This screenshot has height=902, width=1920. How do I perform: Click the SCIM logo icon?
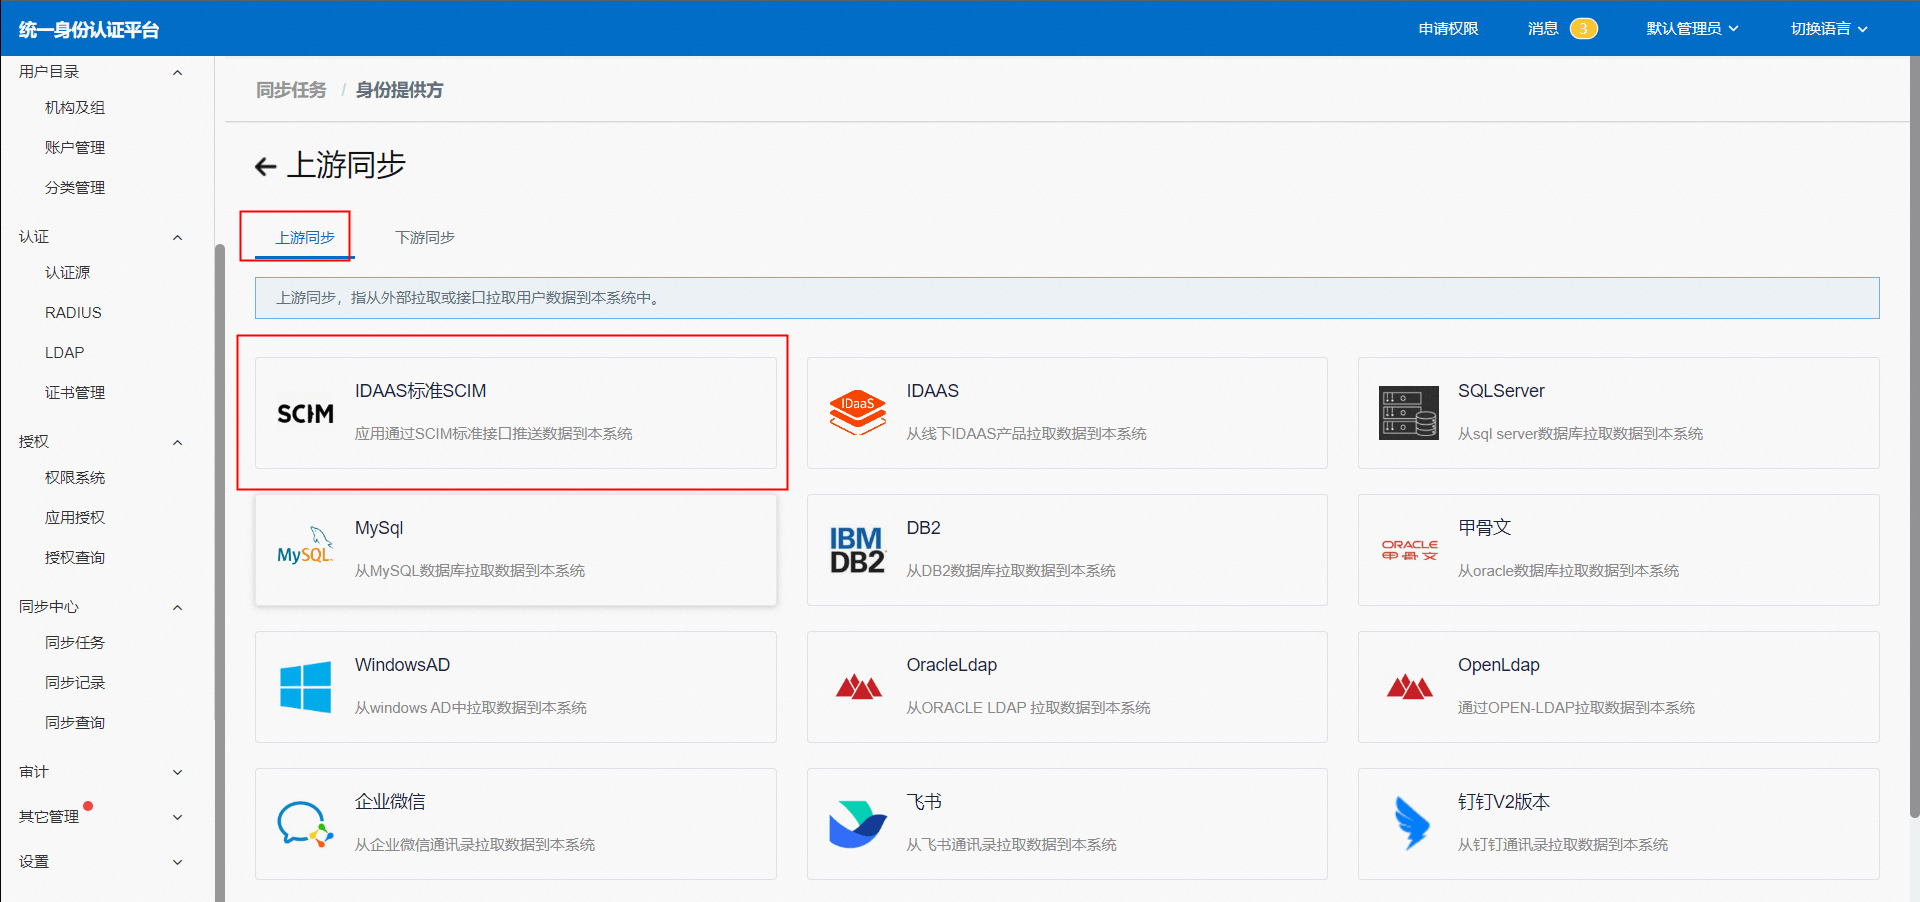click(x=305, y=414)
